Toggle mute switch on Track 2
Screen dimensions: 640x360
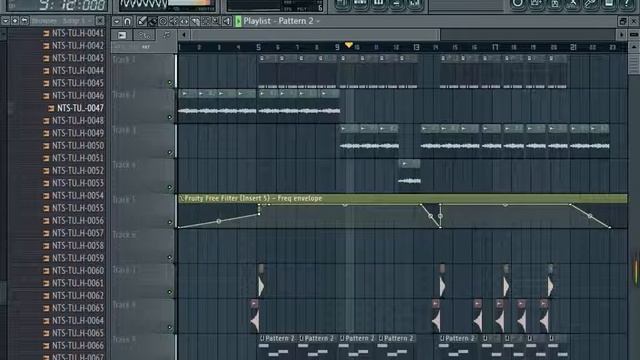(x=170, y=118)
